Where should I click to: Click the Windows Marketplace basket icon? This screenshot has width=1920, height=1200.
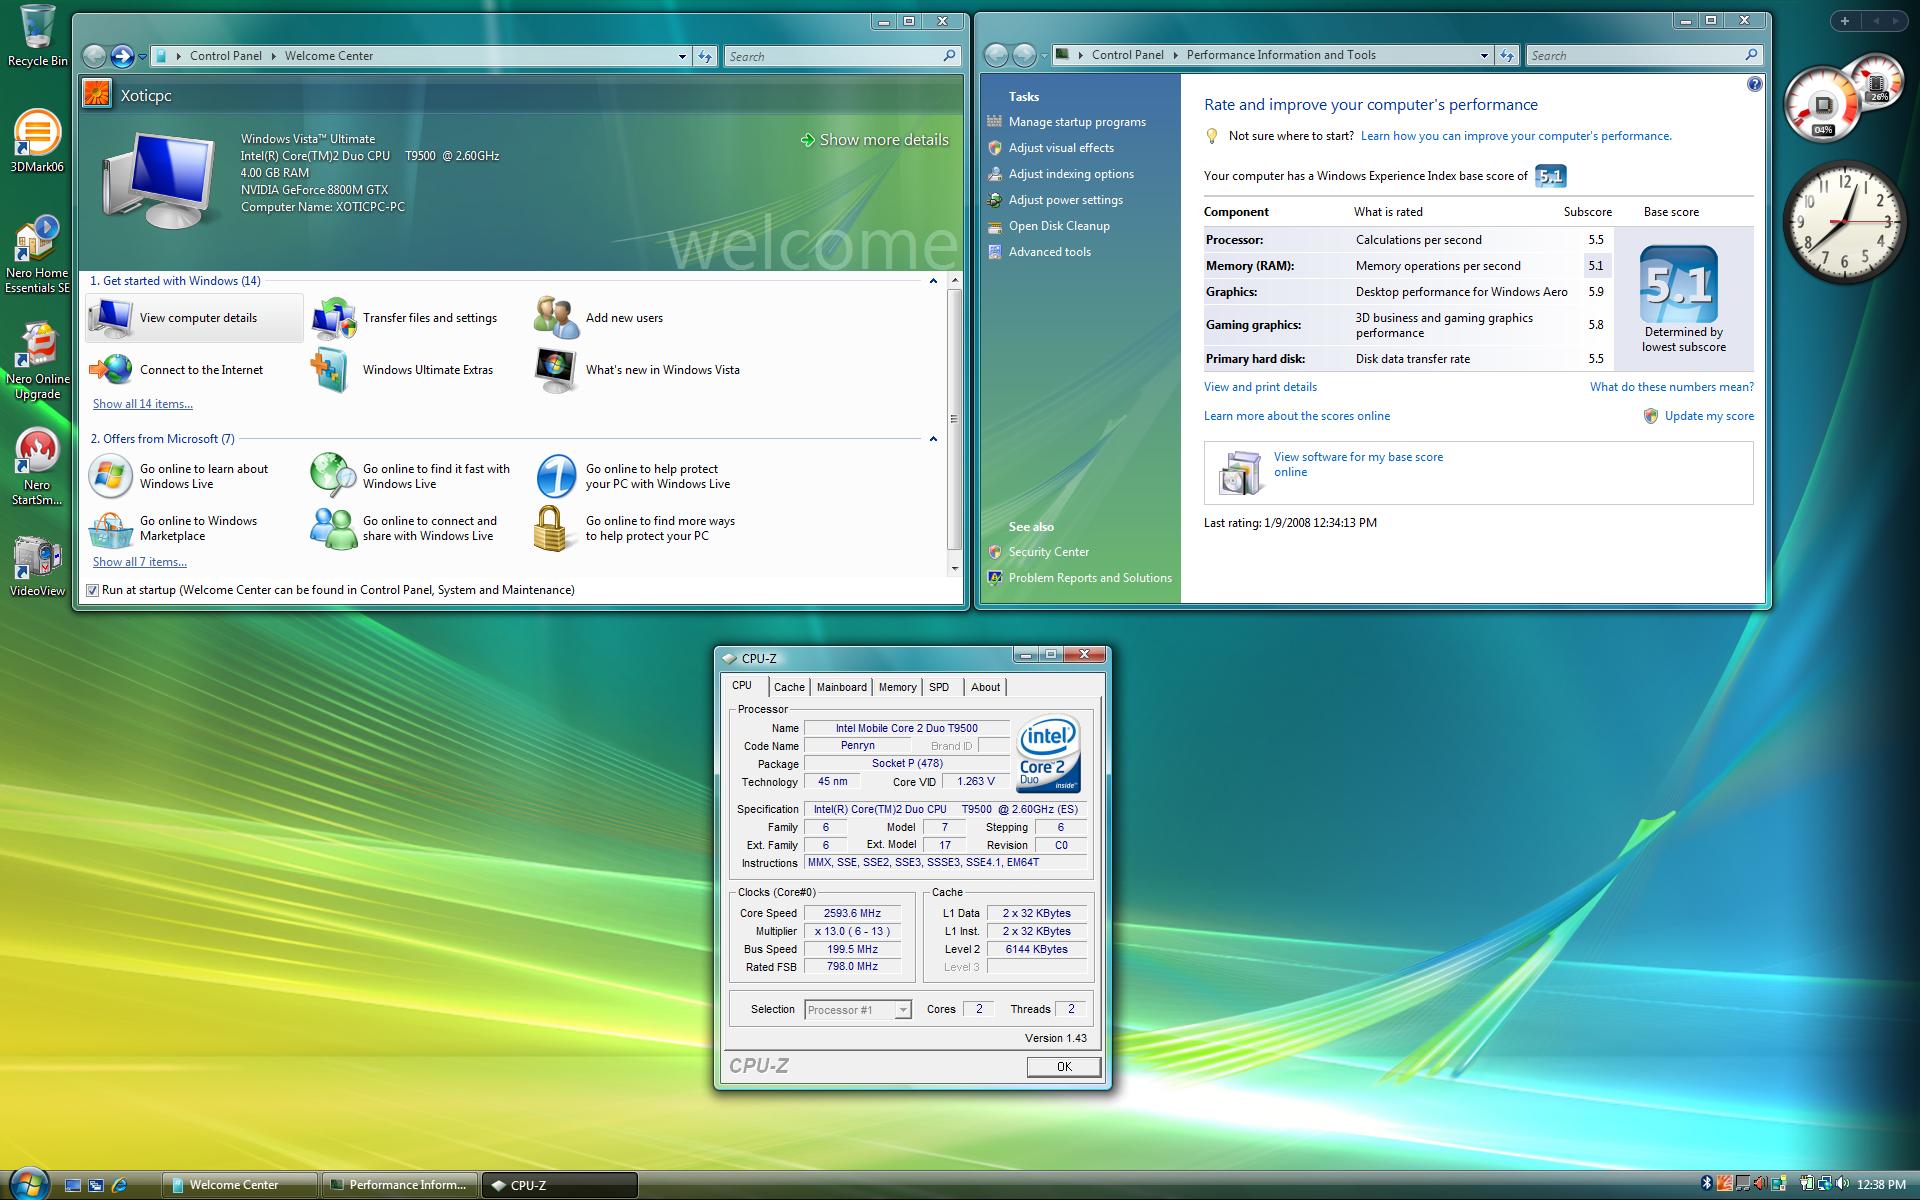coord(110,528)
